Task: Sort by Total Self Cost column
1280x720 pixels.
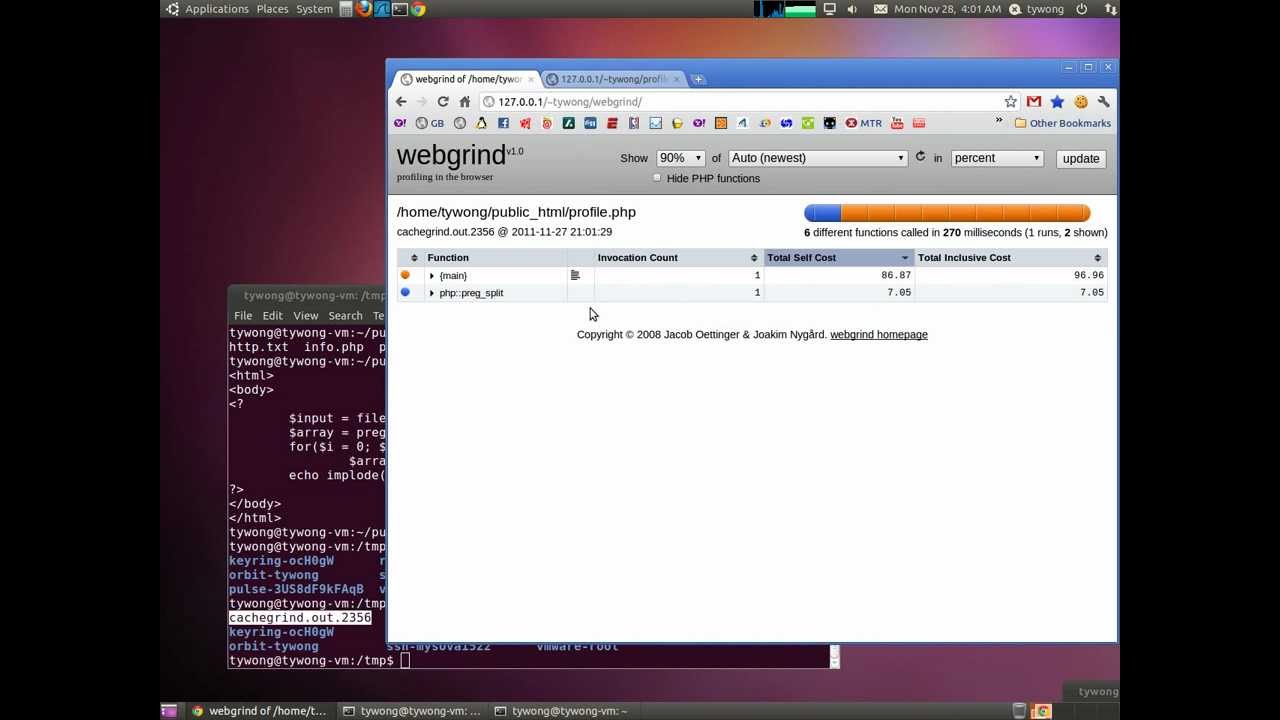Action: [x=838, y=258]
